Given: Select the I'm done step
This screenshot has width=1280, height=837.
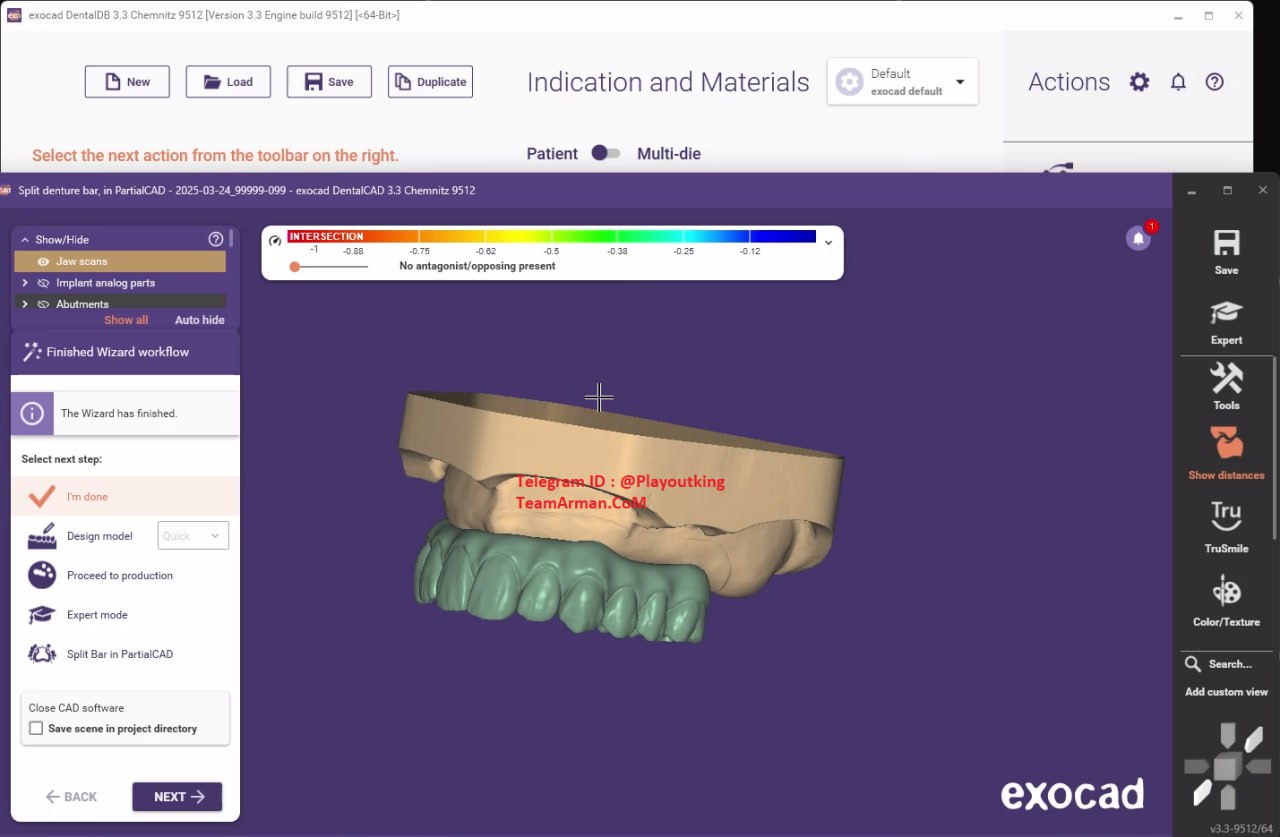Looking at the screenshot, I should click(x=125, y=496).
